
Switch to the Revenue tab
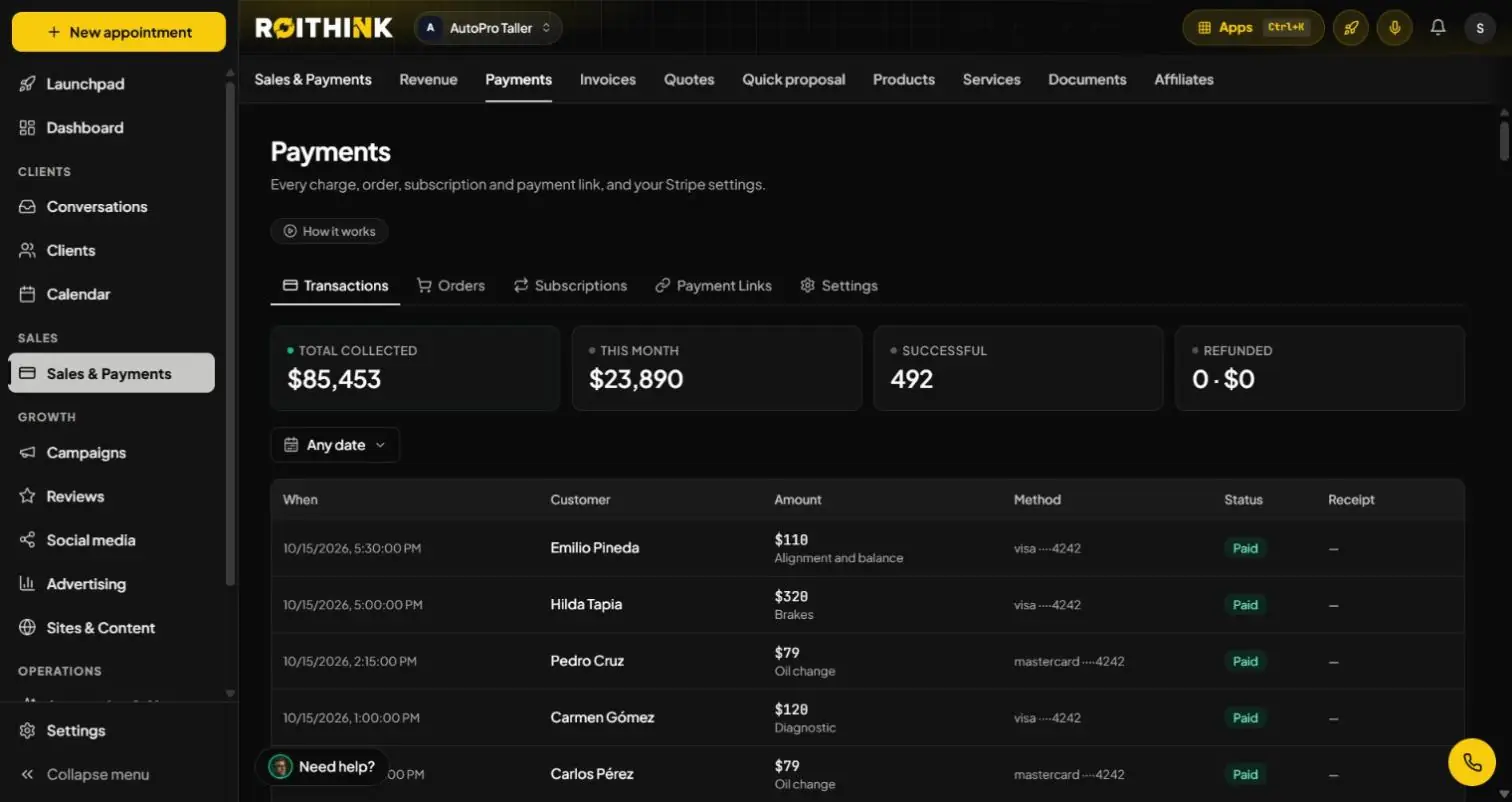pyautogui.click(x=428, y=80)
